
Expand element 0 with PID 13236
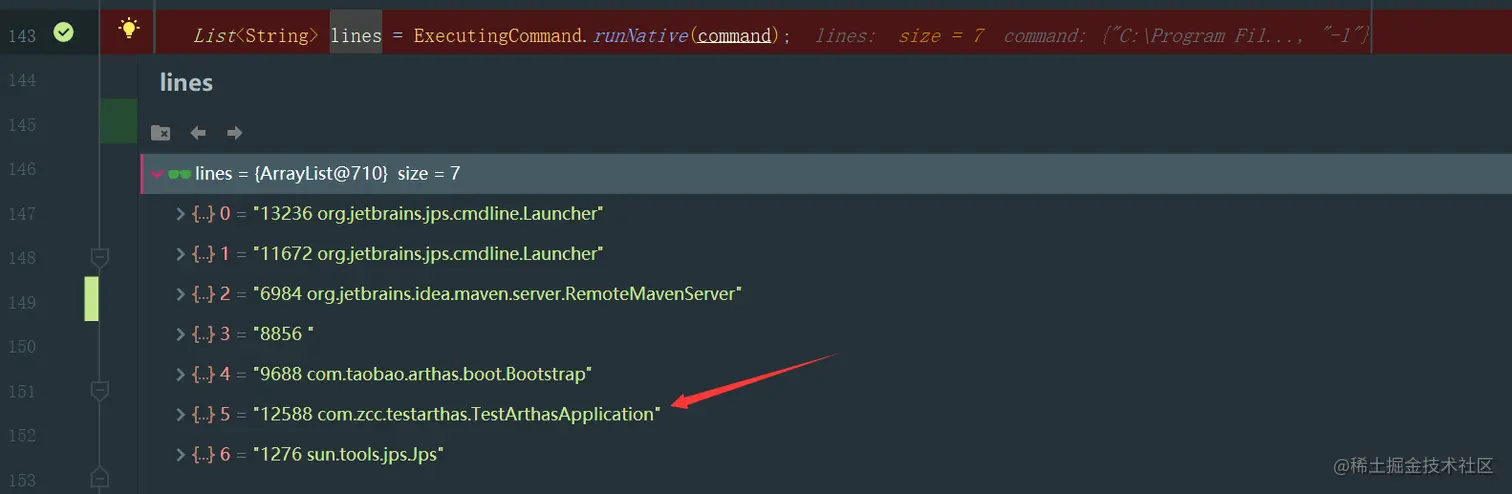pyautogui.click(x=180, y=214)
